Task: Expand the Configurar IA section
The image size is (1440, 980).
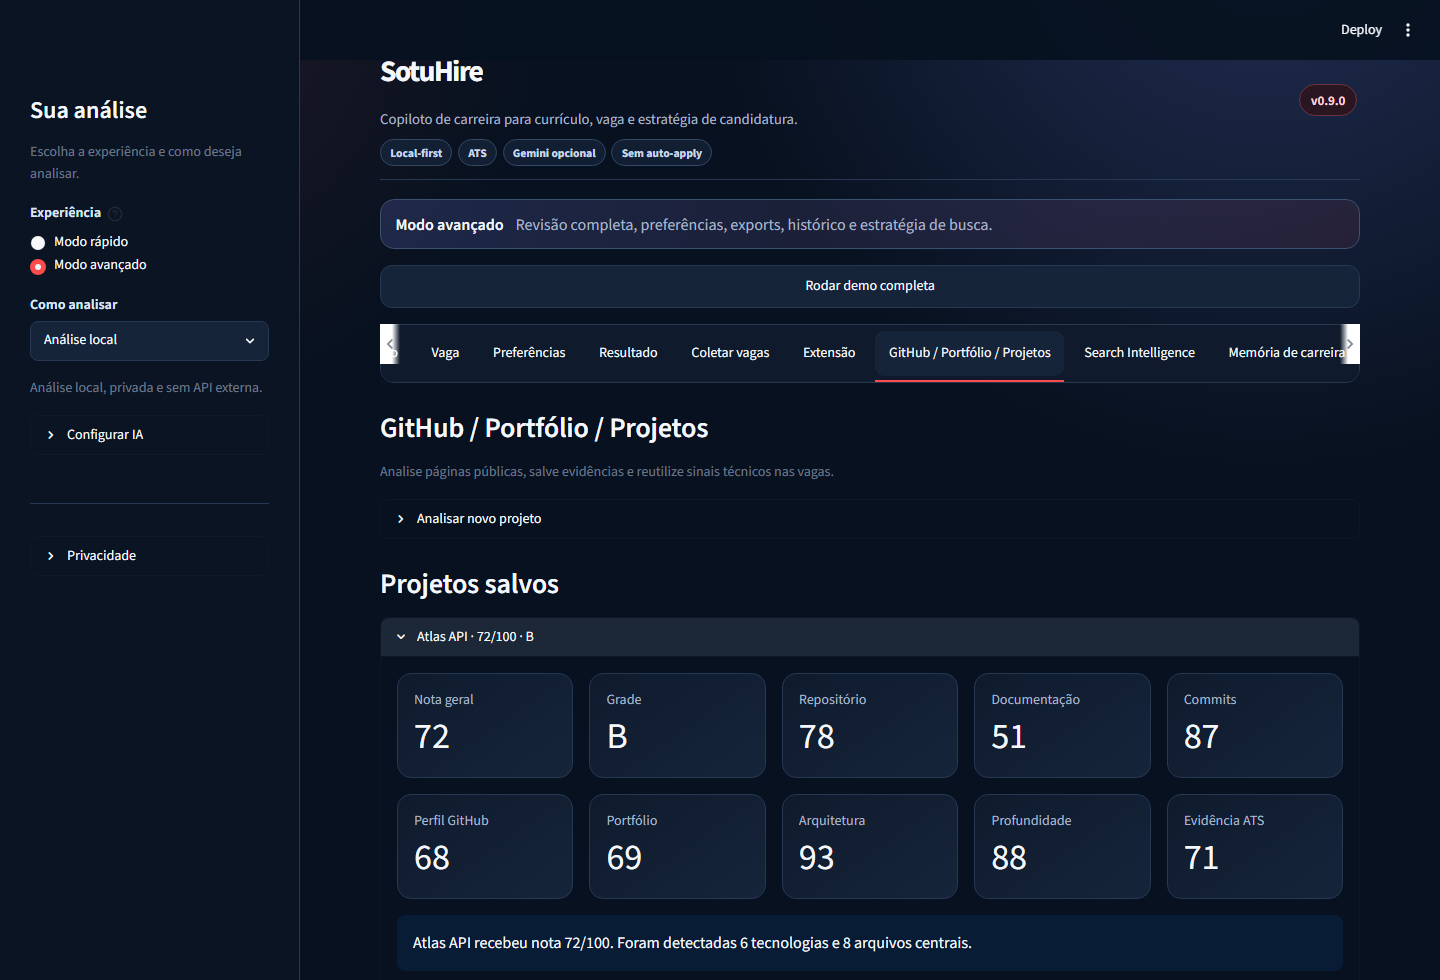Action: 149,435
